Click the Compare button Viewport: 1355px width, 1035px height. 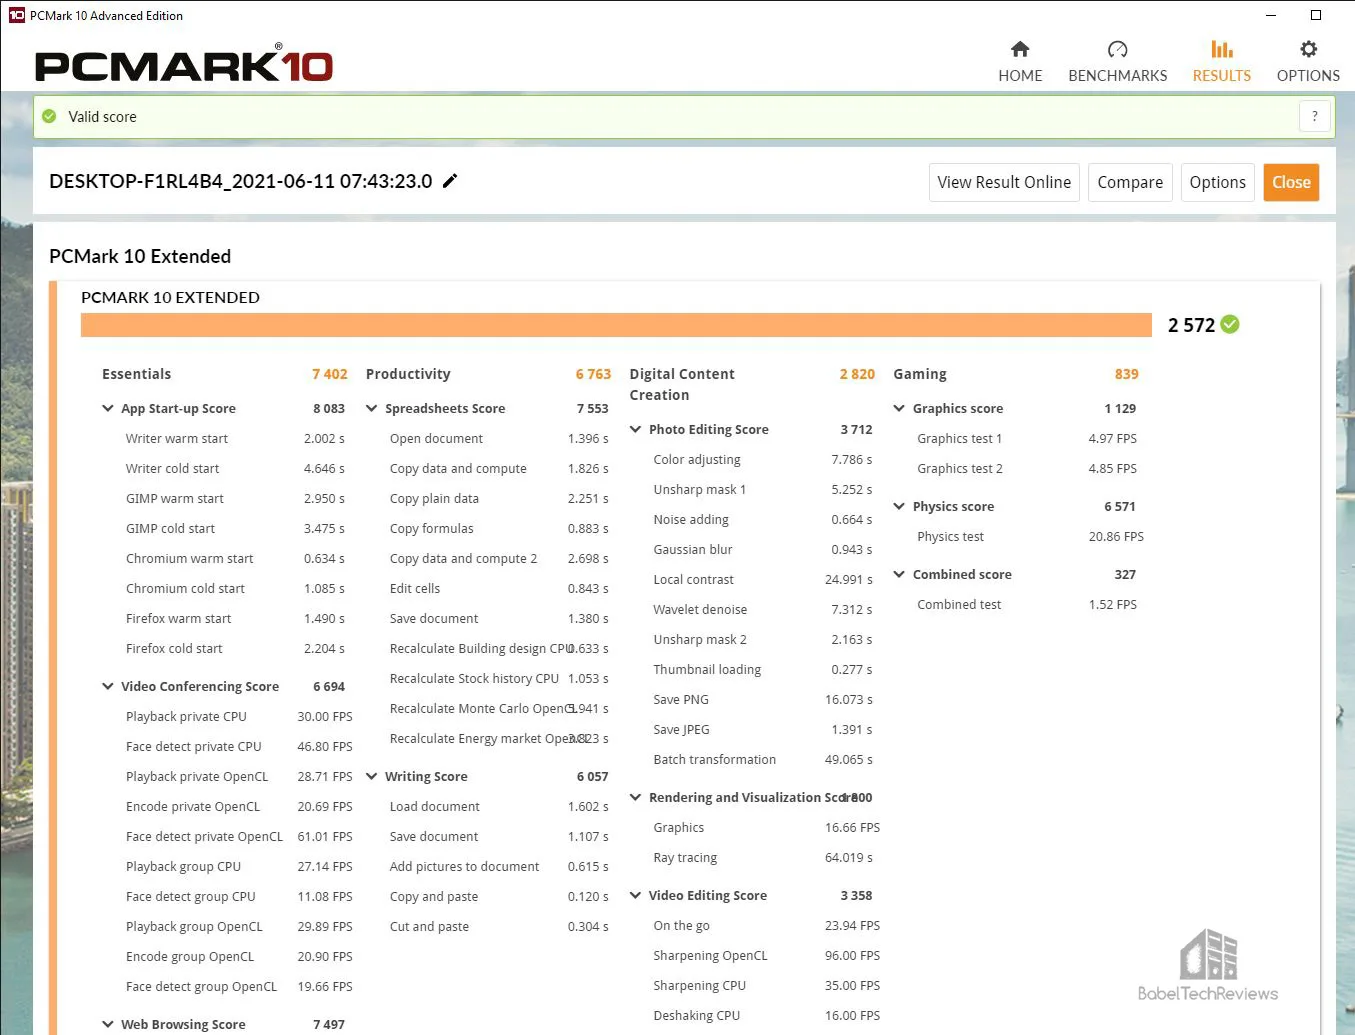coord(1130,182)
